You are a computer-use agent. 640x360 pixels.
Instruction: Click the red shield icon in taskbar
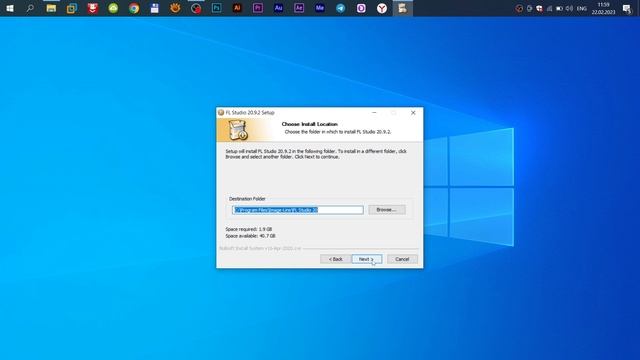93,8
